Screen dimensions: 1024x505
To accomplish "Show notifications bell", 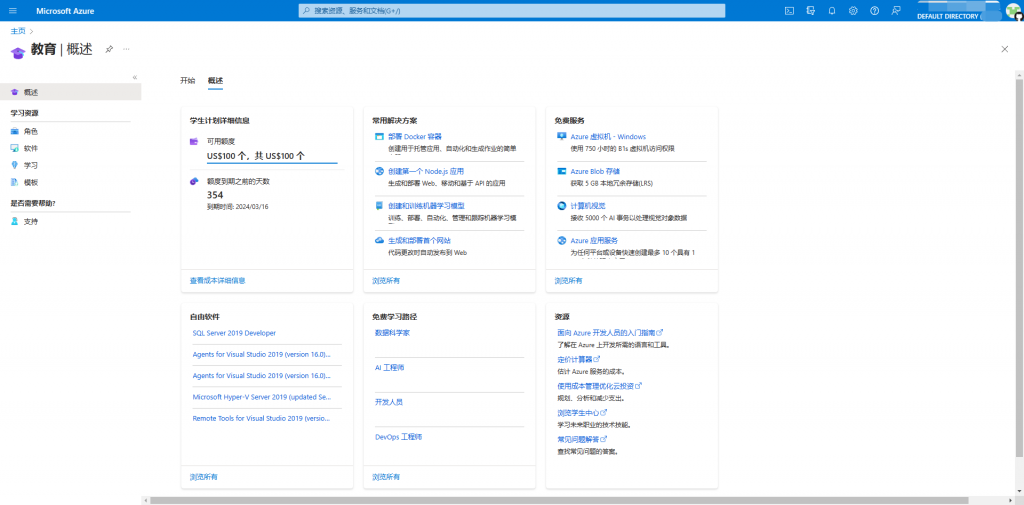I will point(831,11).
